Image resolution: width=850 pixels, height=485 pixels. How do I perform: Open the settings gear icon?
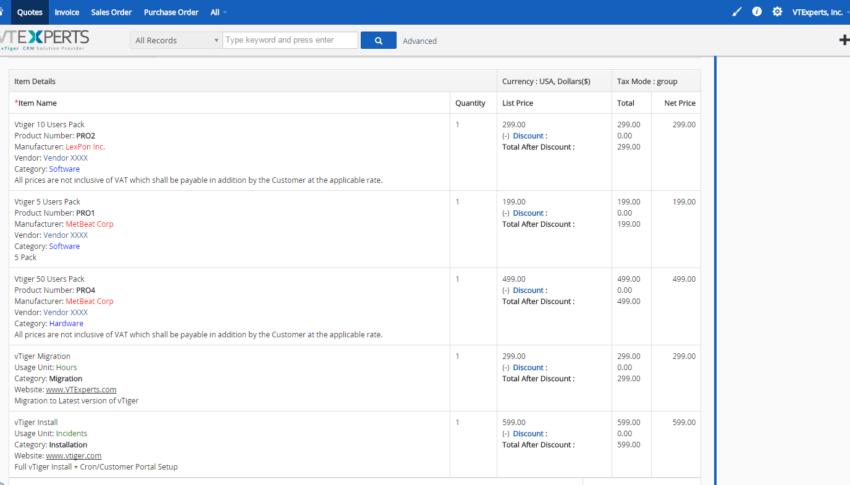tap(777, 11)
